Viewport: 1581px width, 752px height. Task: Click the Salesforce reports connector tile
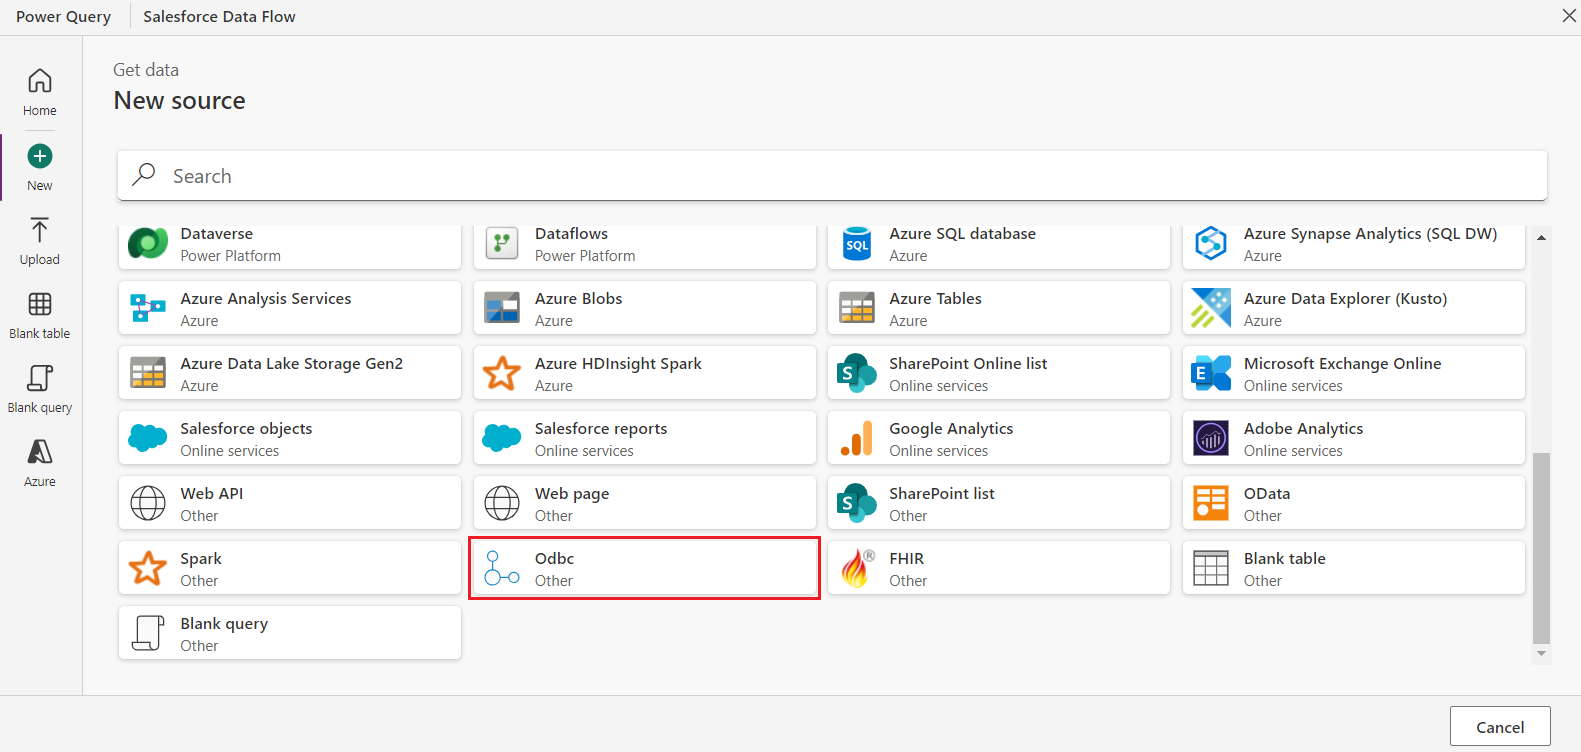point(644,438)
